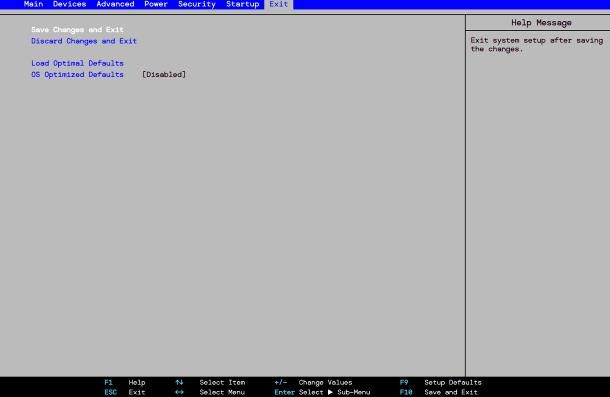The image size is (610, 397).
Task: Select the Security tab
Action: coord(196,4)
